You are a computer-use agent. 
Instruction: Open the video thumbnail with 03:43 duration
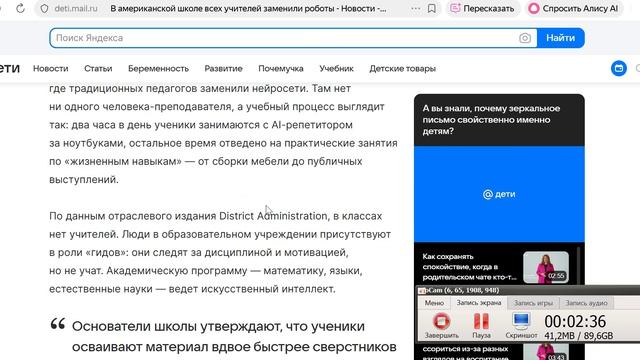(x=546, y=352)
